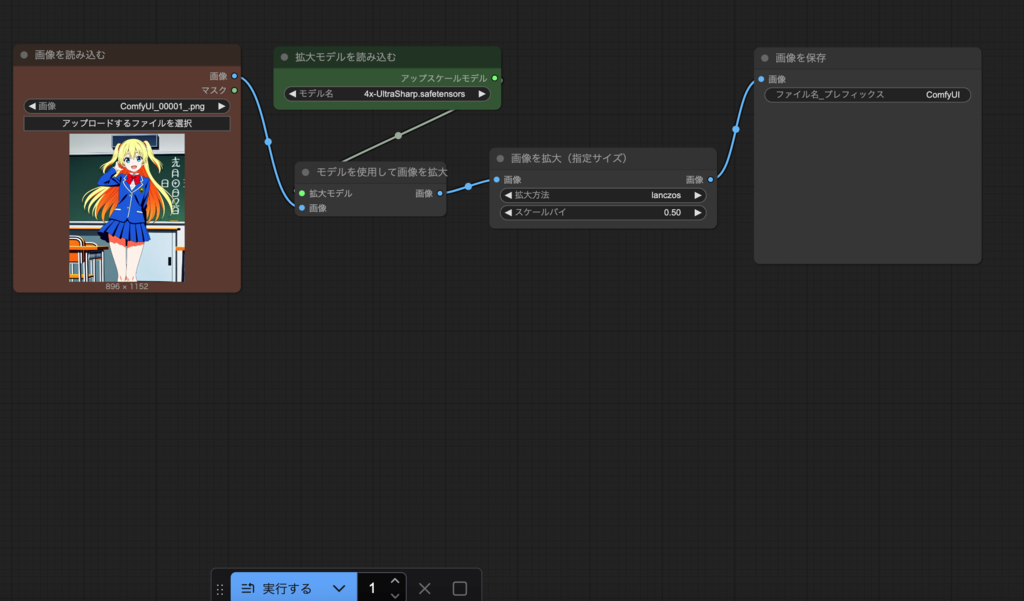Click the square icon right of the X
This screenshot has width=1024, height=601.
(x=460, y=589)
